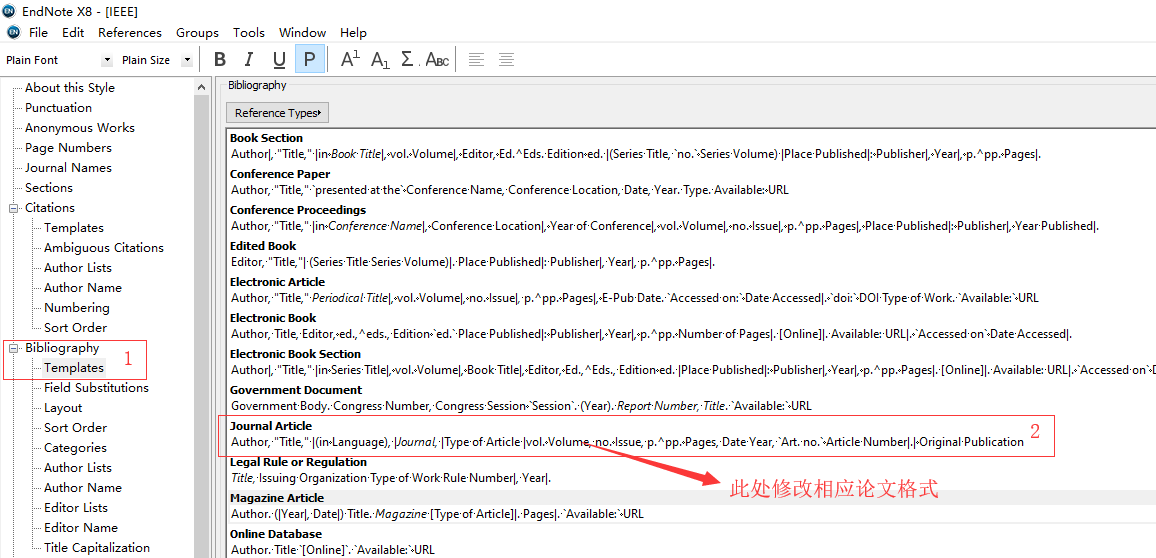
Task: Apply Superscript formatting
Action: tap(351, 59)
